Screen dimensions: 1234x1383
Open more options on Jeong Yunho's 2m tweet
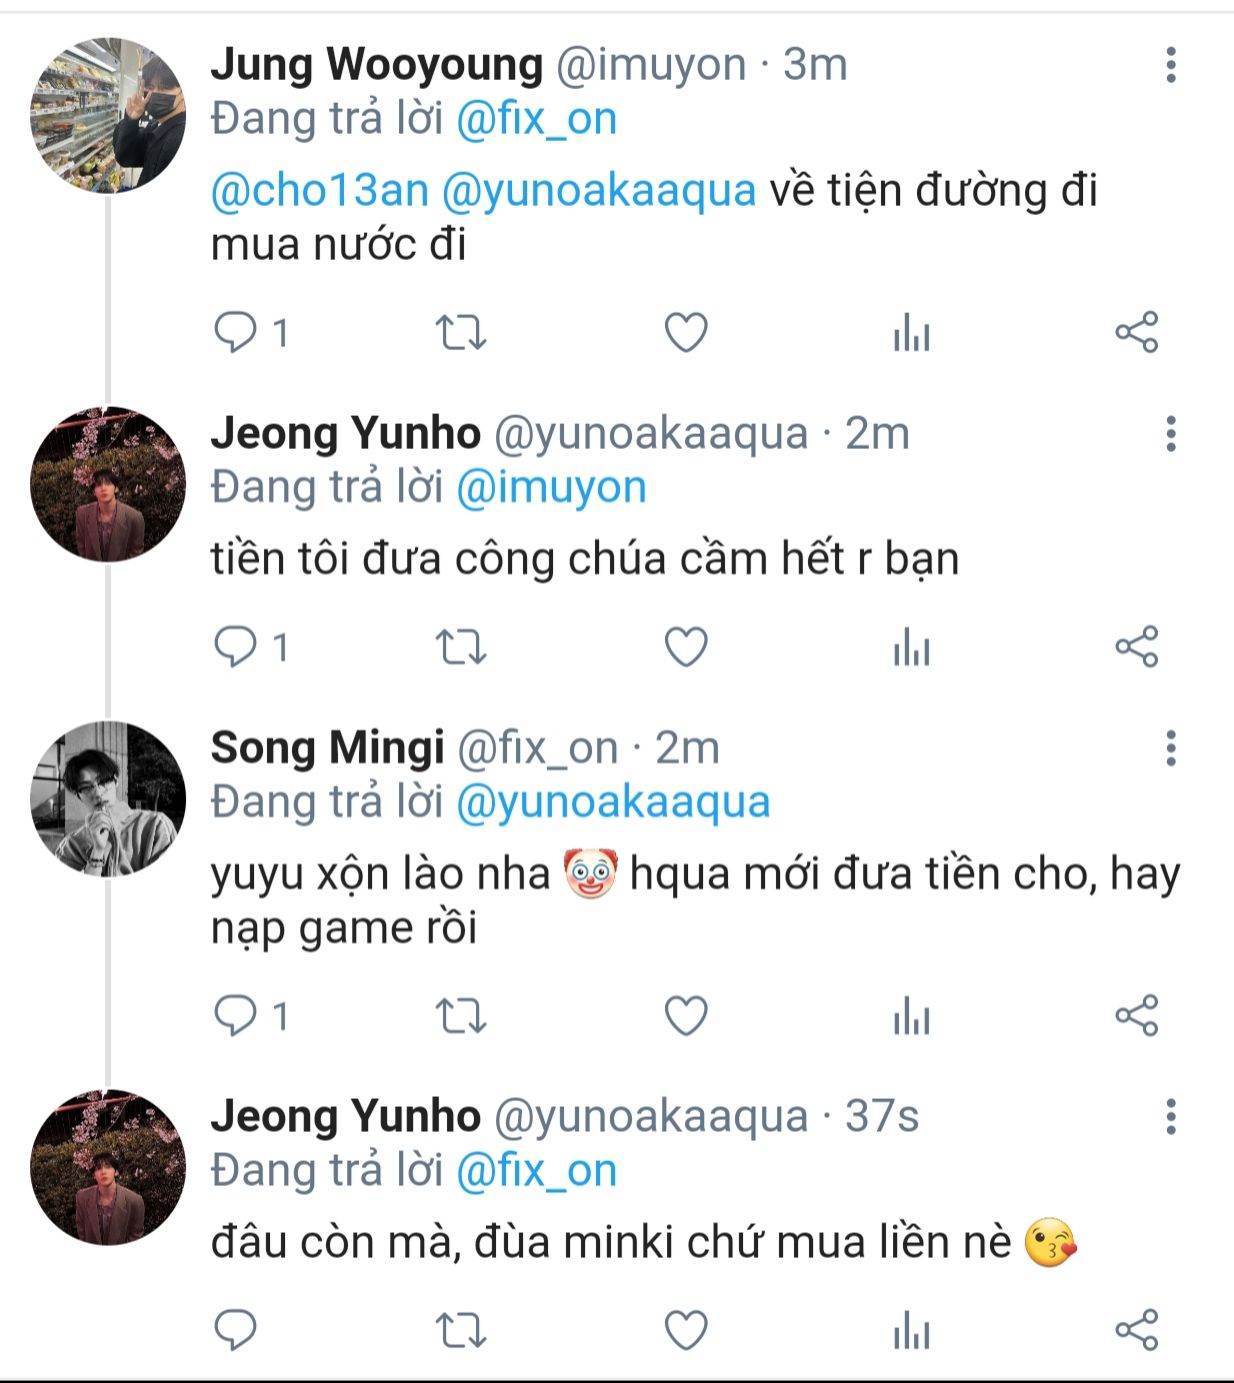[x=1170, y=434]
